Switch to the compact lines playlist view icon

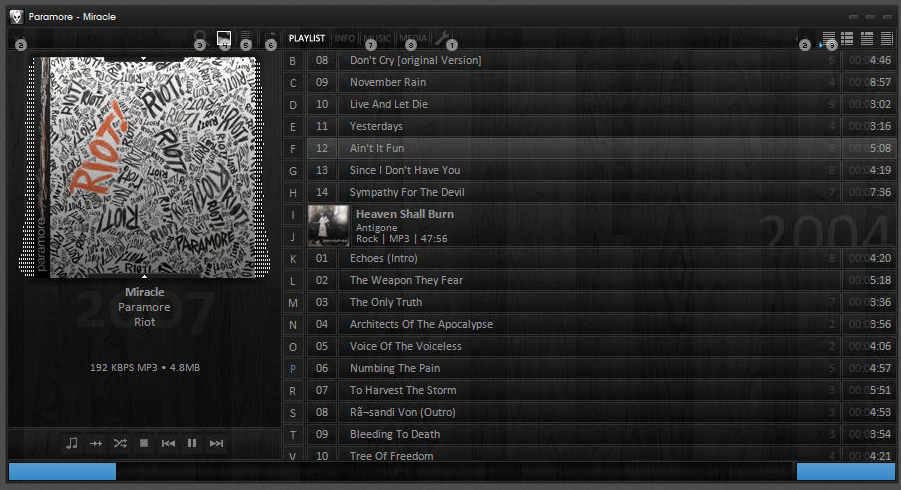[829, 38]
